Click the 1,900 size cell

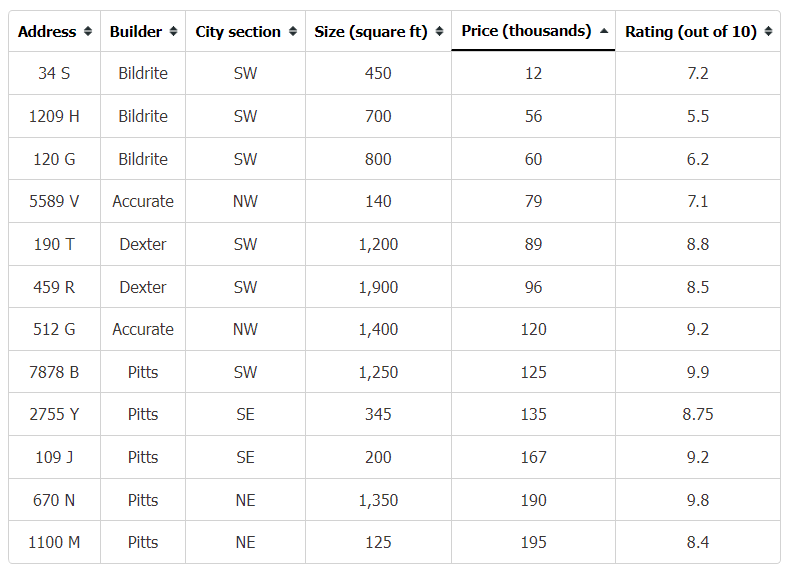378,287
